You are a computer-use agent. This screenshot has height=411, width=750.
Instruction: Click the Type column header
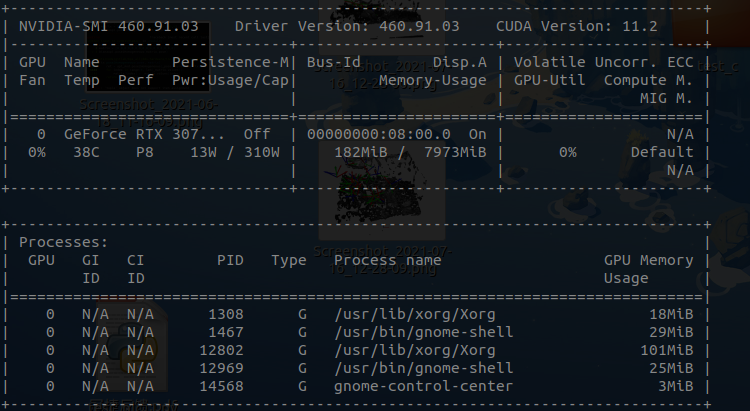[x=289, y=260]
